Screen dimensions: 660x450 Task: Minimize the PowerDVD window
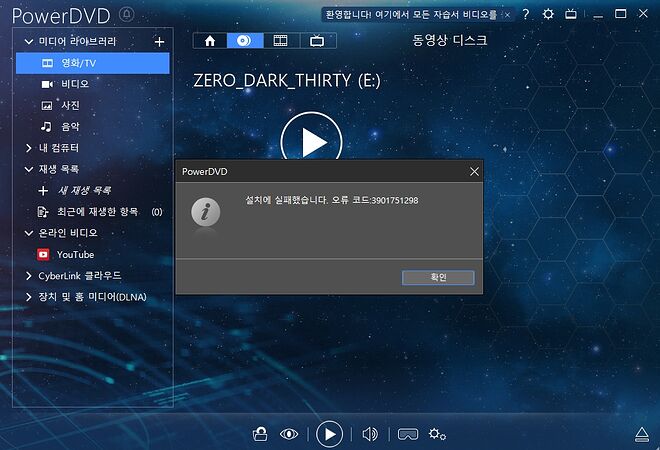click(x=598, y=15)
